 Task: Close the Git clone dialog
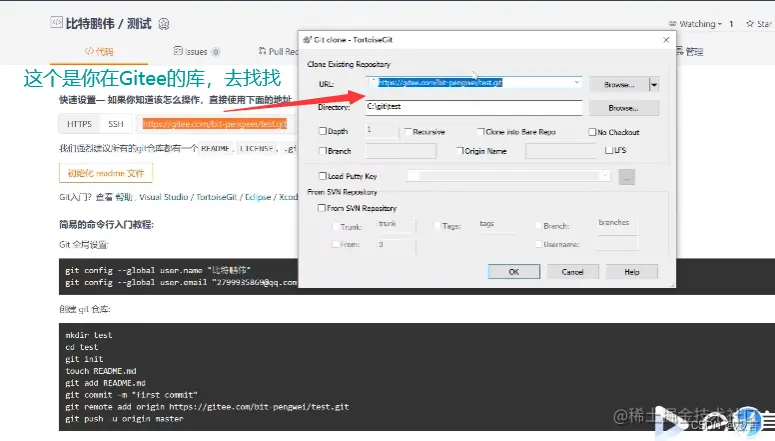click(666, 40)
